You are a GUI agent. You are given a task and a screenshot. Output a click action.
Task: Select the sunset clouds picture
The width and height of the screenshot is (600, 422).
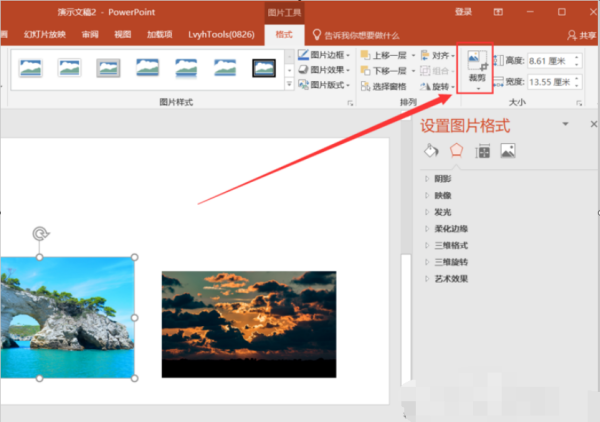coord(249,324)
